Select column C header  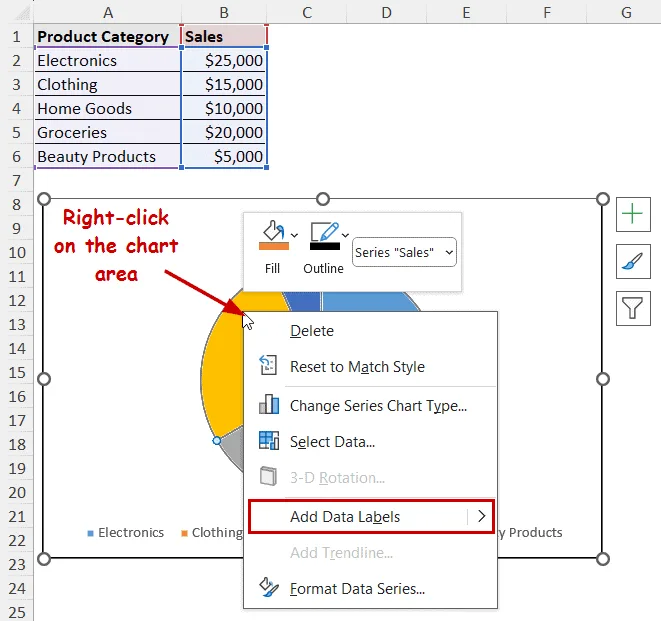tap(307, 12)
